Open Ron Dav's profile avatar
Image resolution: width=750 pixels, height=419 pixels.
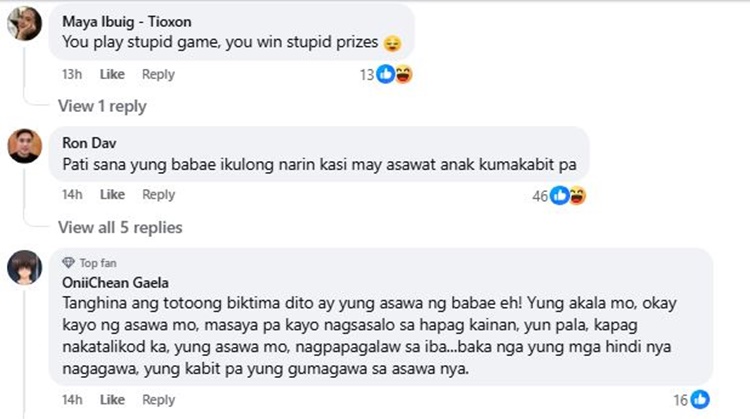25,146
